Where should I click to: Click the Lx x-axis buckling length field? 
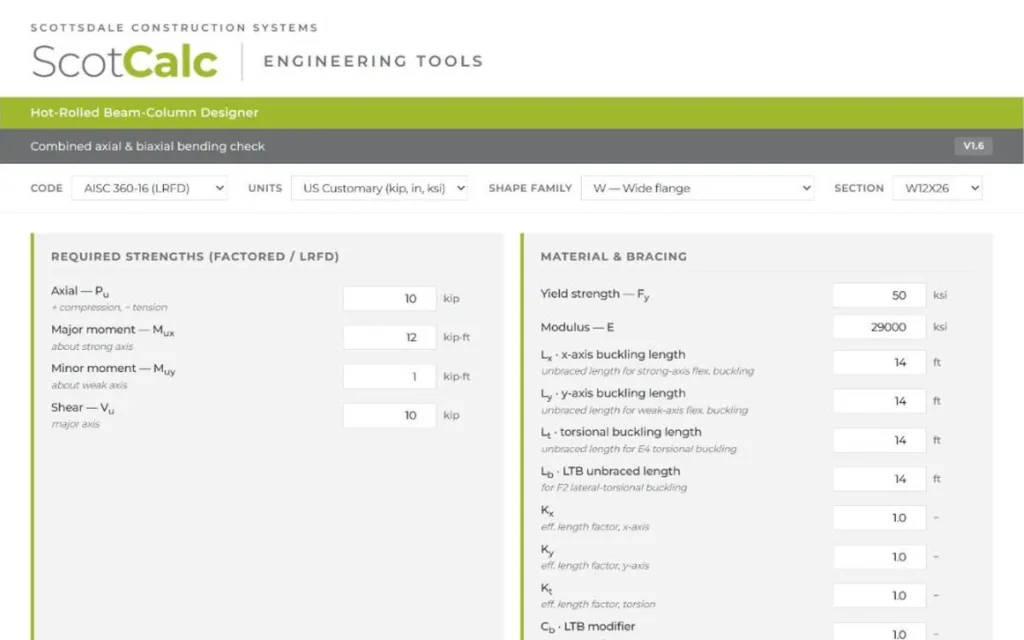879,362
